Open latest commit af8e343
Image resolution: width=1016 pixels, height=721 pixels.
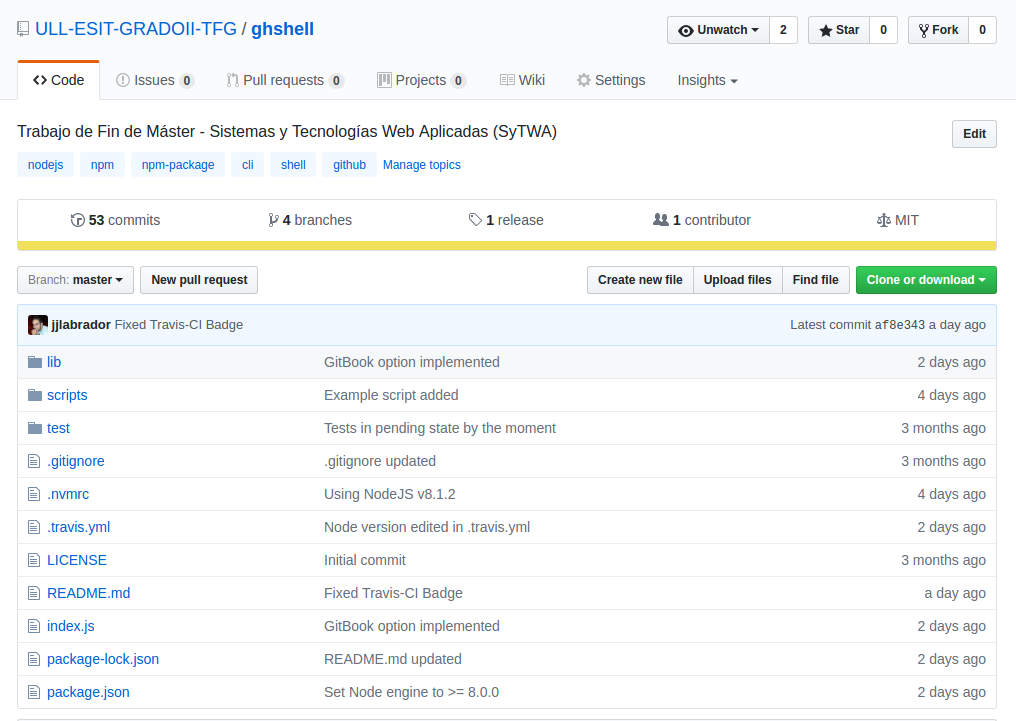[x=899, y=325]
